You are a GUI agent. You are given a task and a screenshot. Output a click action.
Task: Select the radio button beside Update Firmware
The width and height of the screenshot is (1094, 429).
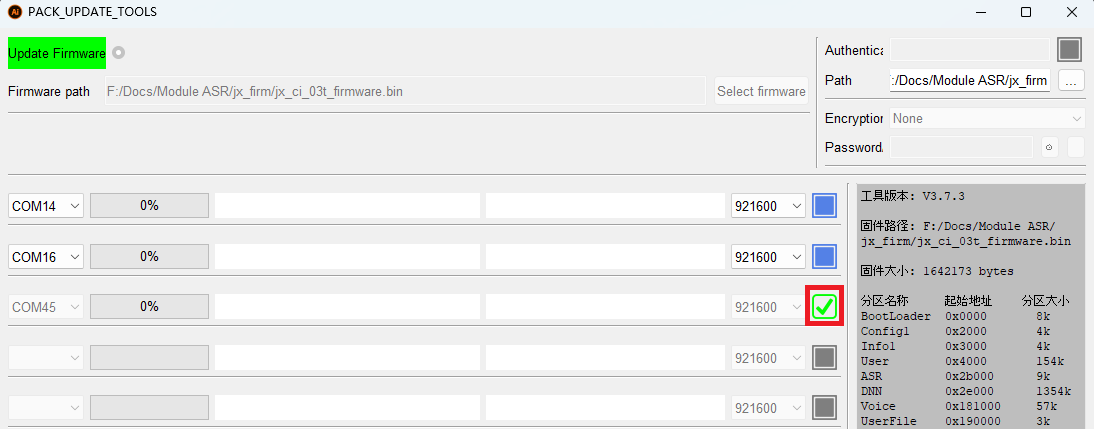[x=119, y=53]
